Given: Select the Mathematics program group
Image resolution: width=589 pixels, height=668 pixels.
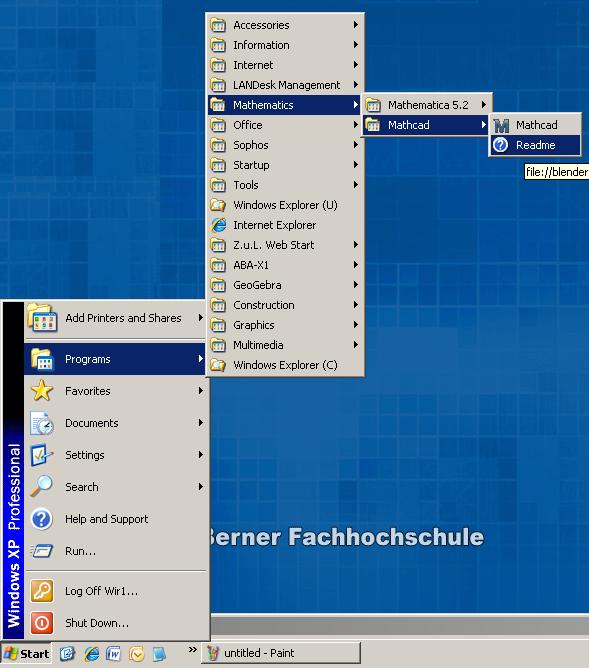Looking at the screenshot, I should (x=285, y=105).
